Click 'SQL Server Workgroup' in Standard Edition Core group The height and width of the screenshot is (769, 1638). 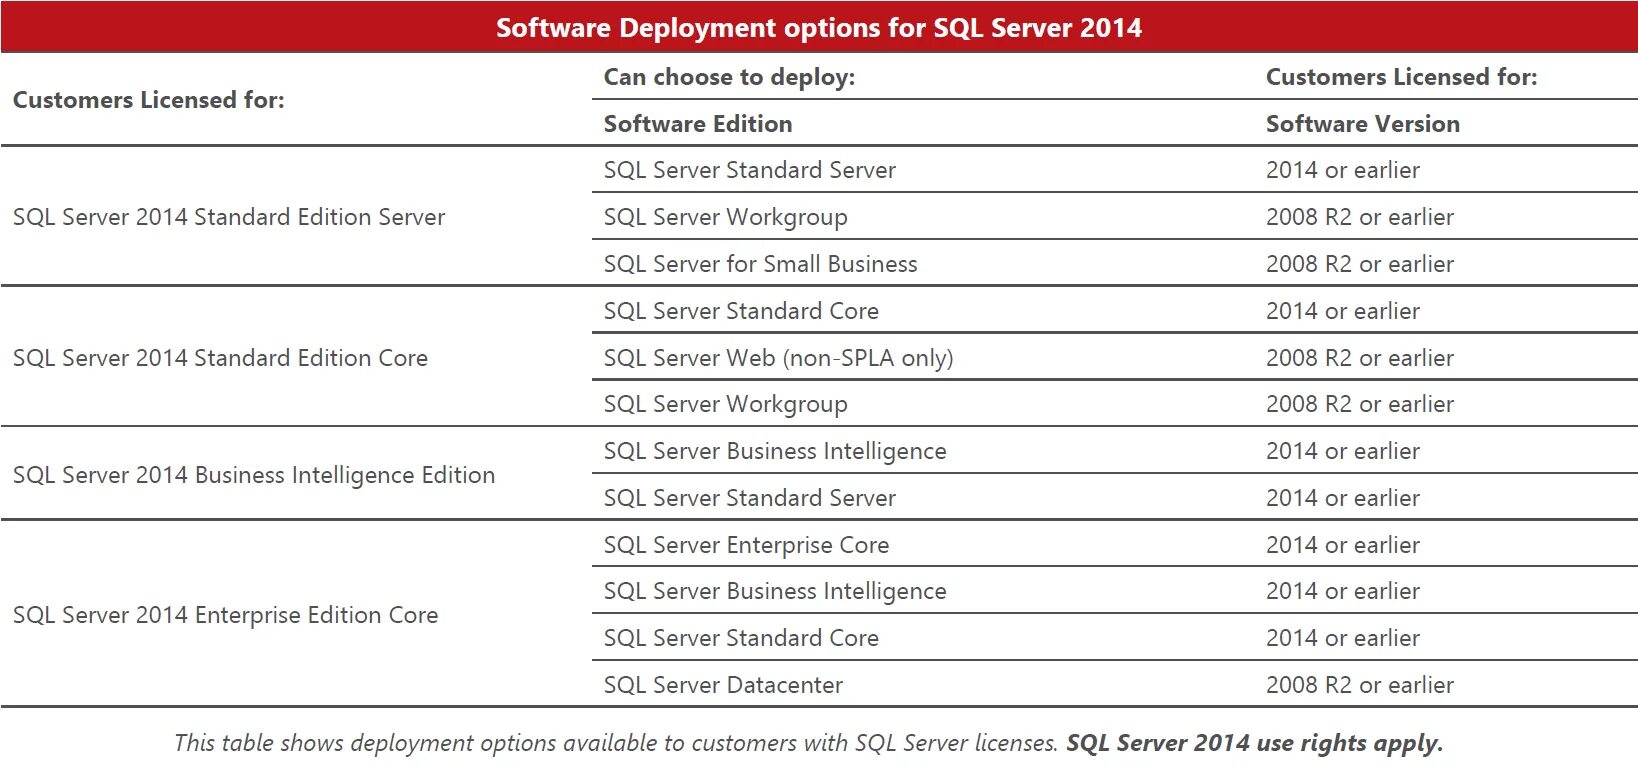(725, 404)
